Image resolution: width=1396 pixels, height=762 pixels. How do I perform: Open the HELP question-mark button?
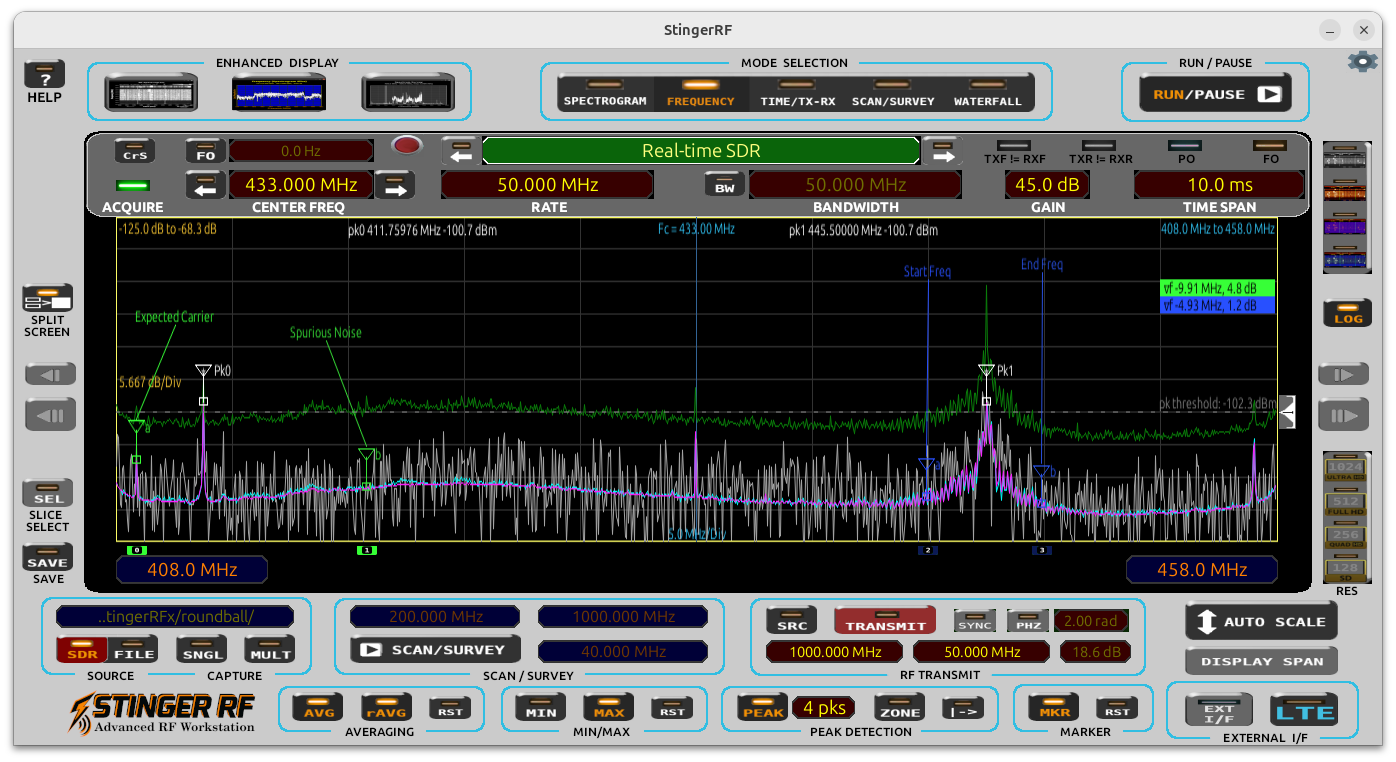45,75
